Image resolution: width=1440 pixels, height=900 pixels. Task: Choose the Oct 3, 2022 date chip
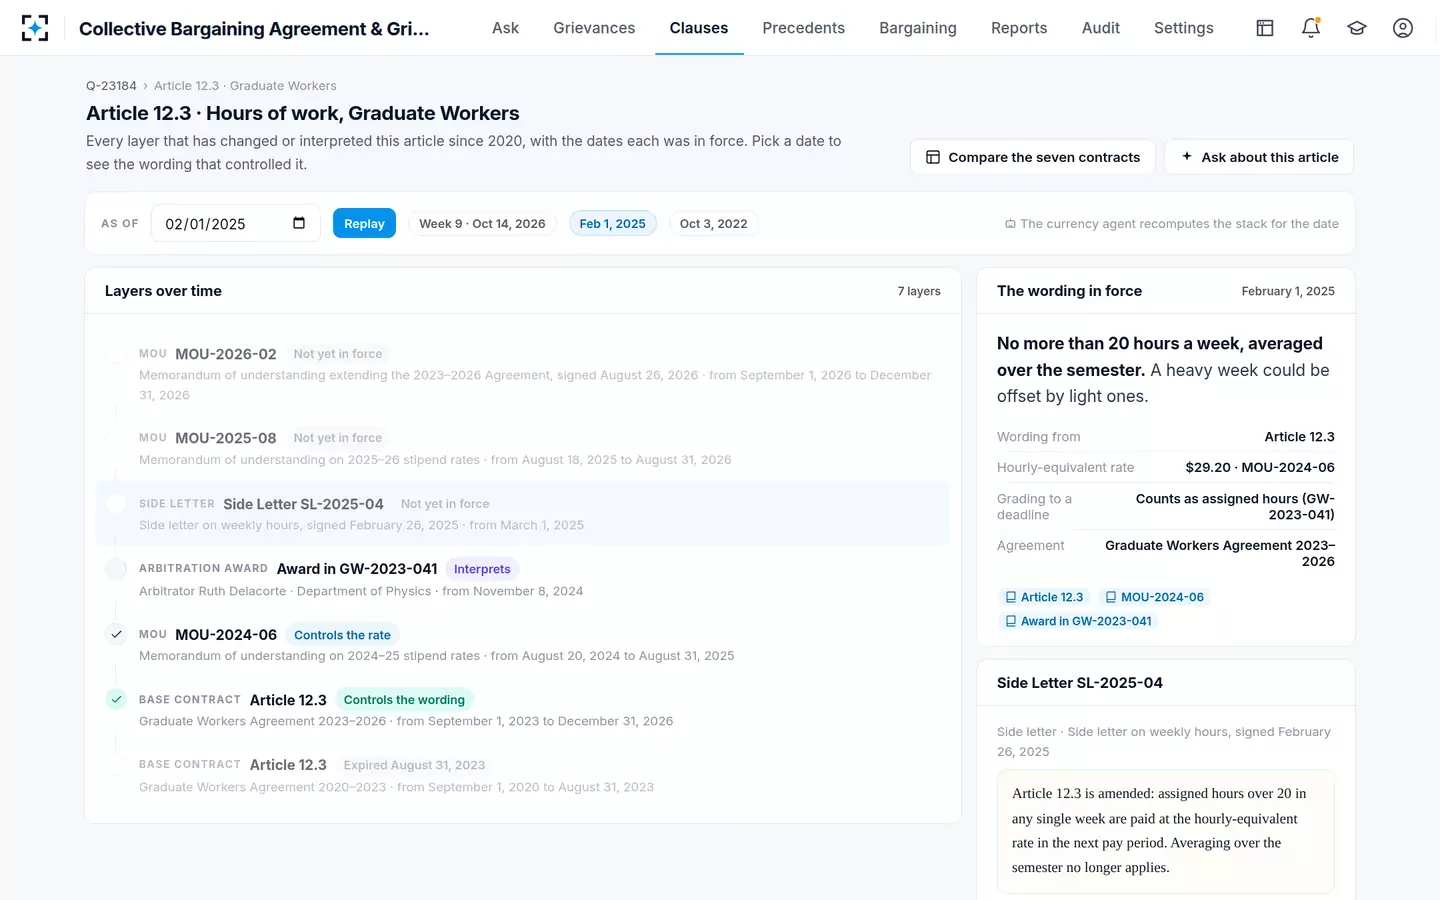713,223
